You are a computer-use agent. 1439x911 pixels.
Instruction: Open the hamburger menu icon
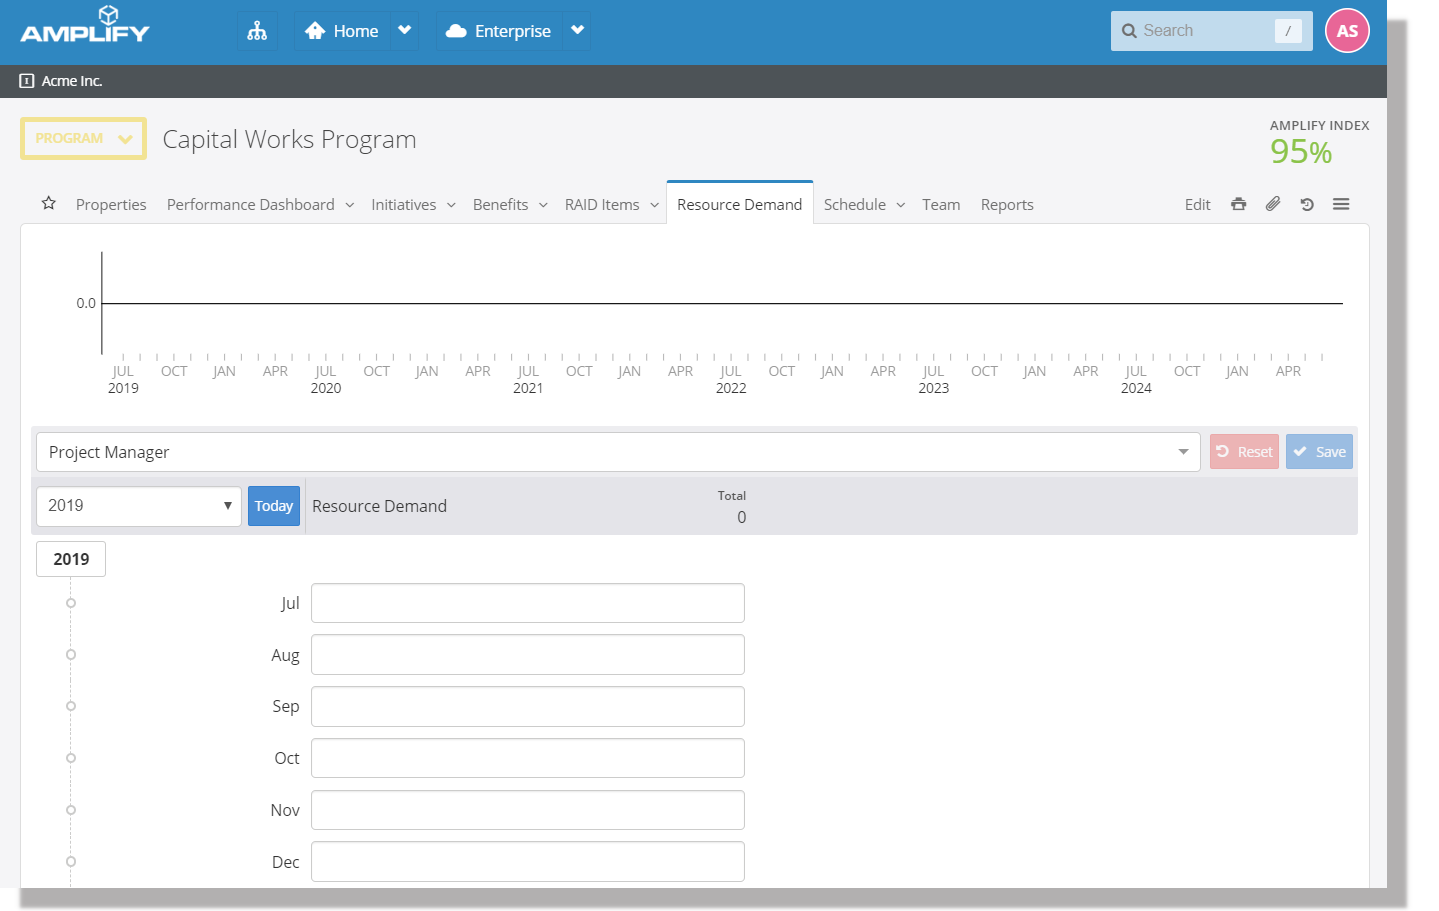coord(1341,204)
